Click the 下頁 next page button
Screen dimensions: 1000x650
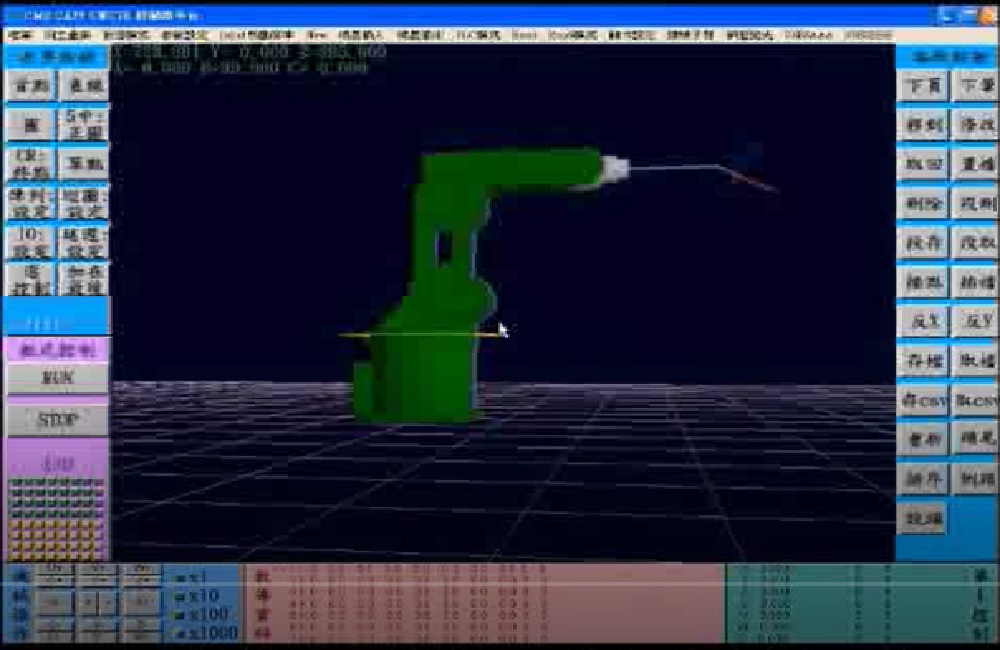922,85
